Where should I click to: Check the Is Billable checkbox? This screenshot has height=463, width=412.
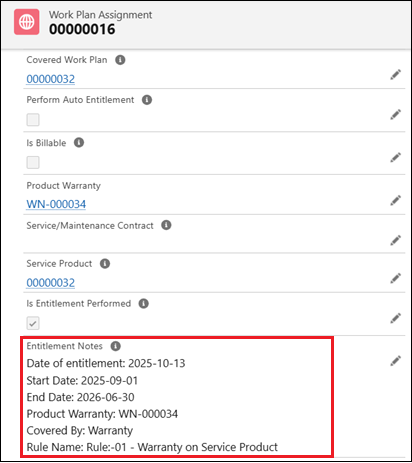33,162
